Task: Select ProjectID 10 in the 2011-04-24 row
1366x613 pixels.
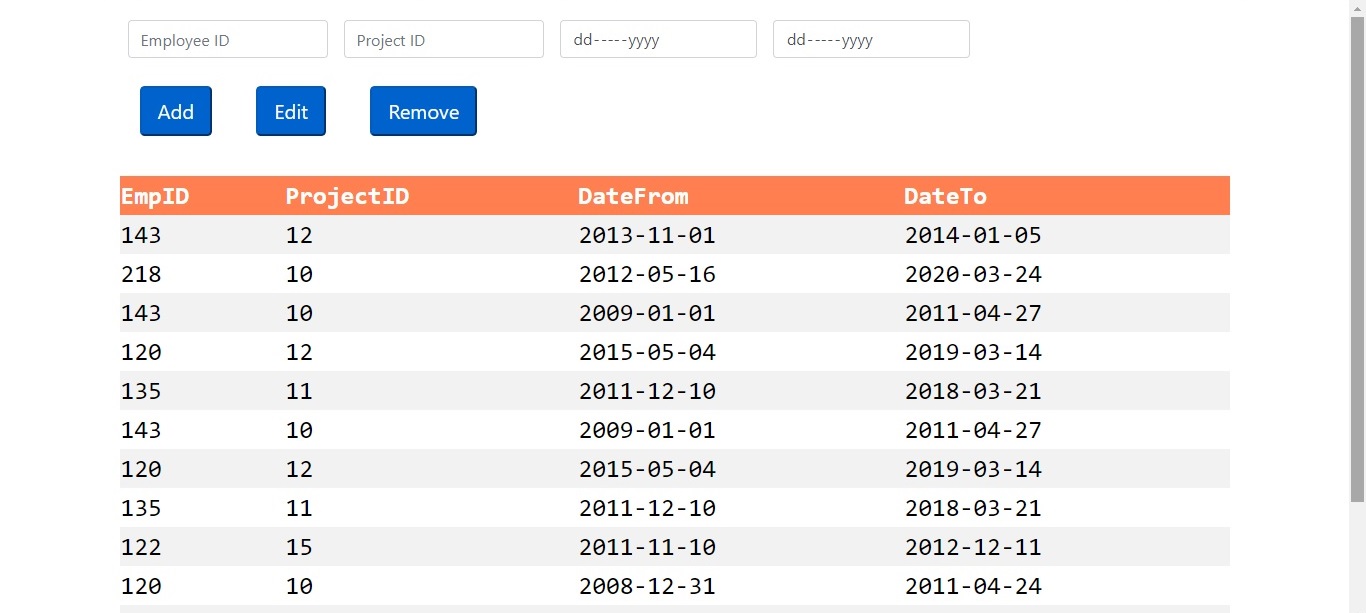Action: (x=299, y=586)
